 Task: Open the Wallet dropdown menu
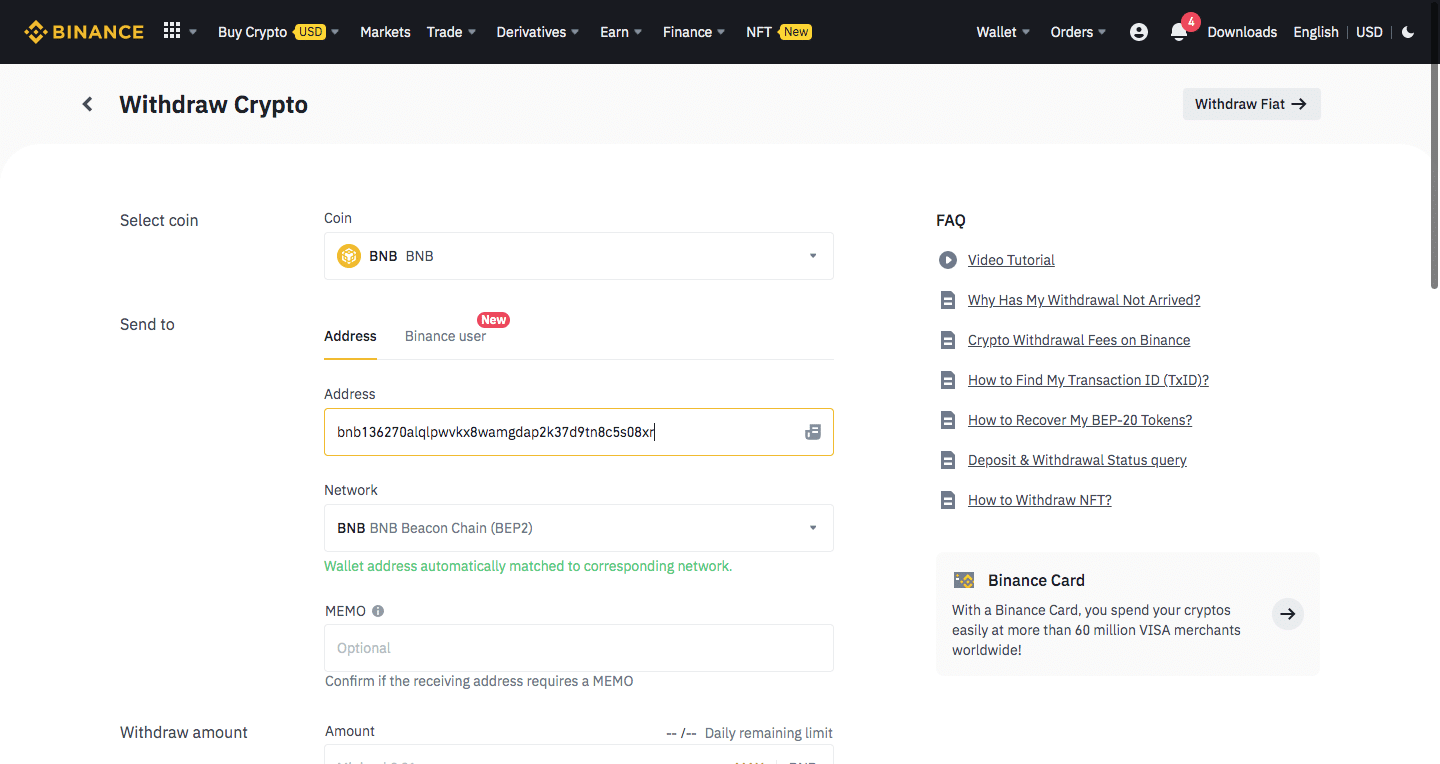(x=1003, y=32)
